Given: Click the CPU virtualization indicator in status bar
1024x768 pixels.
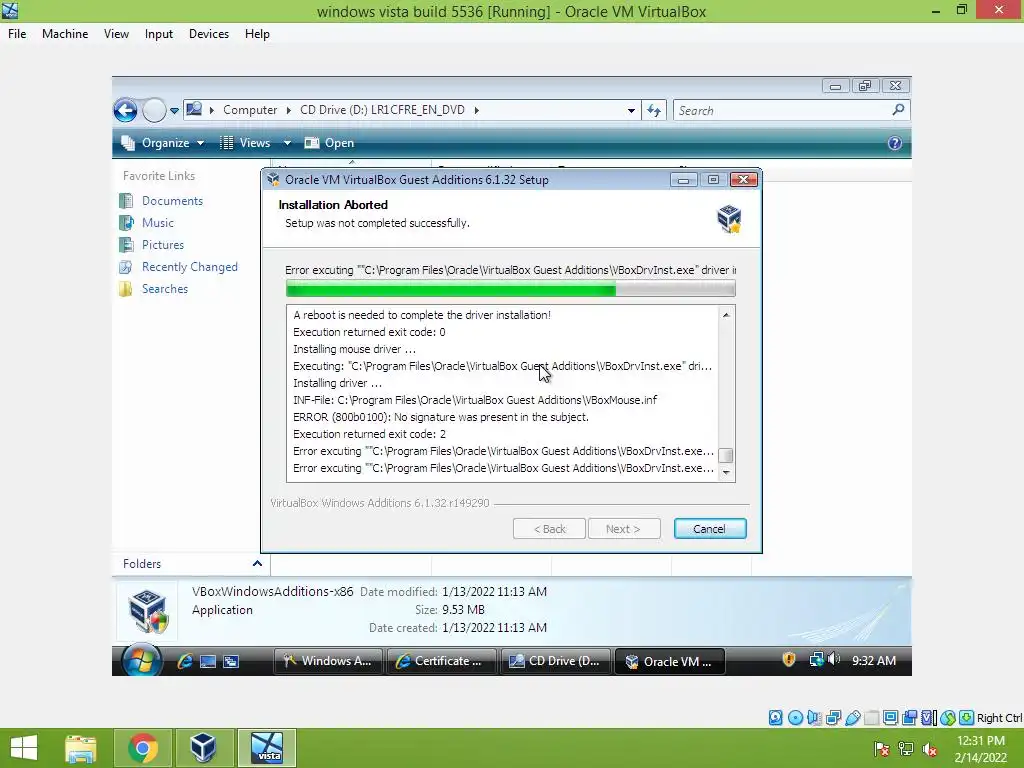Looking at the screenshot, I should (929, 718).
